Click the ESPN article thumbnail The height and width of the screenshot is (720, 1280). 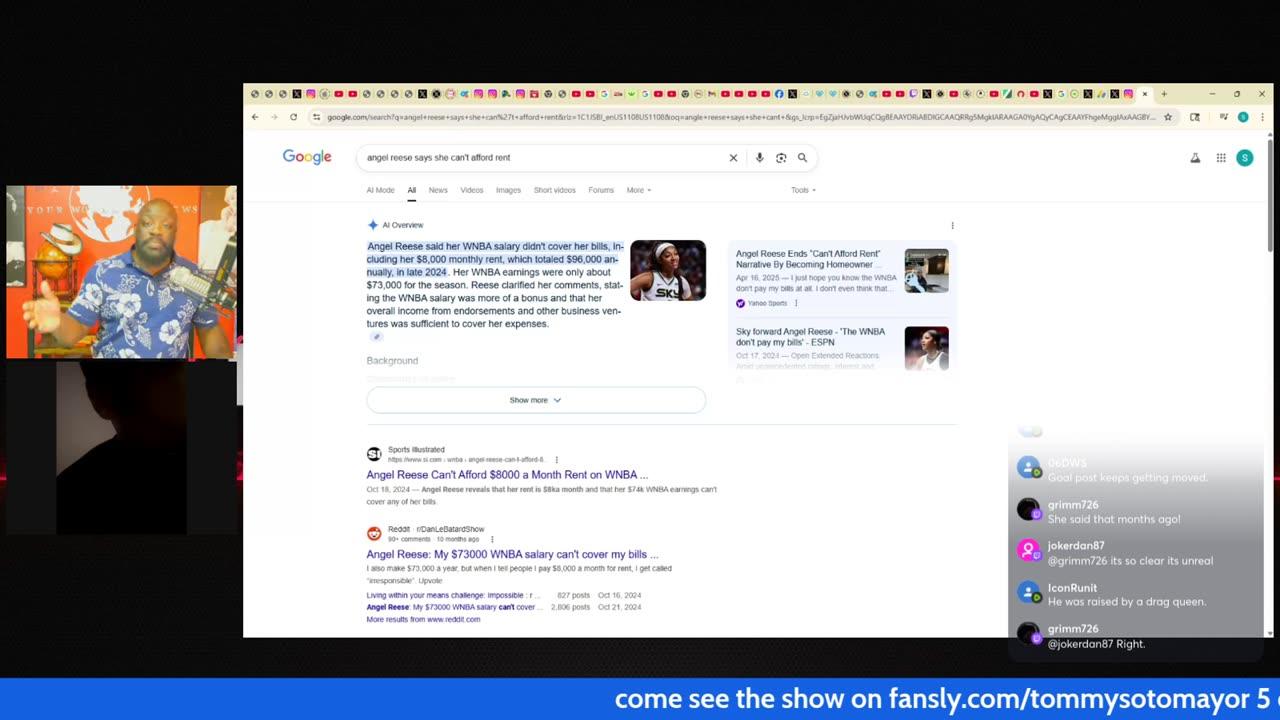point(926,348)
